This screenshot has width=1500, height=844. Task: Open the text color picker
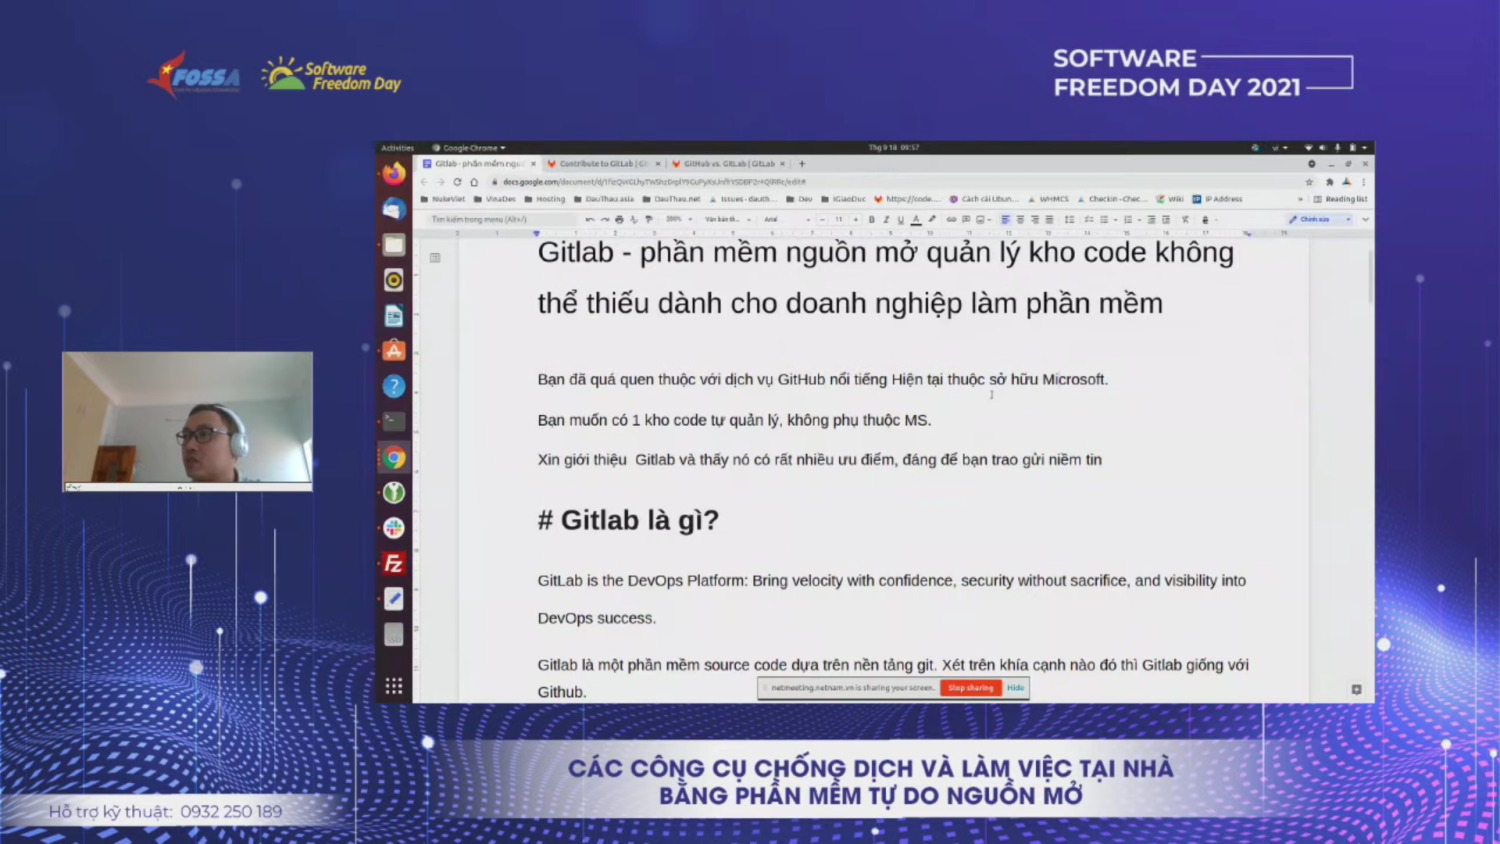click(x=916, y=219)
